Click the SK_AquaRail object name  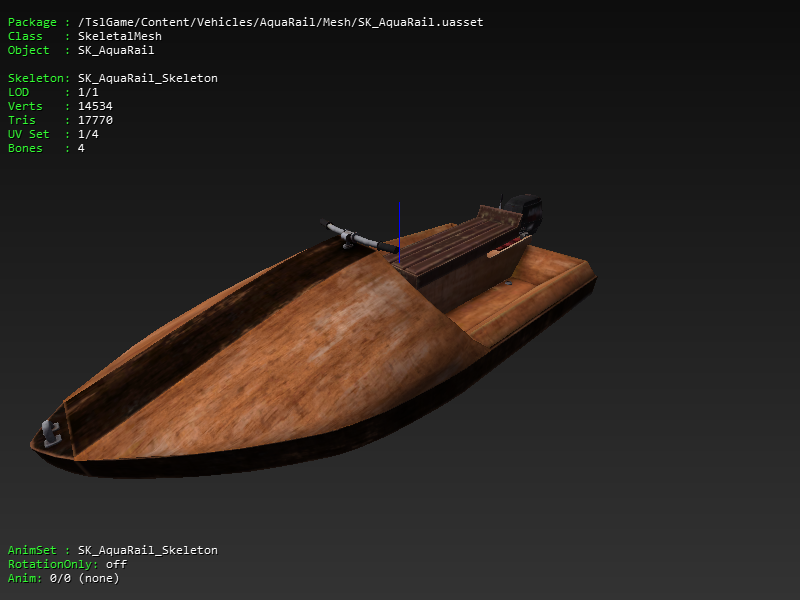click(120, 50)
